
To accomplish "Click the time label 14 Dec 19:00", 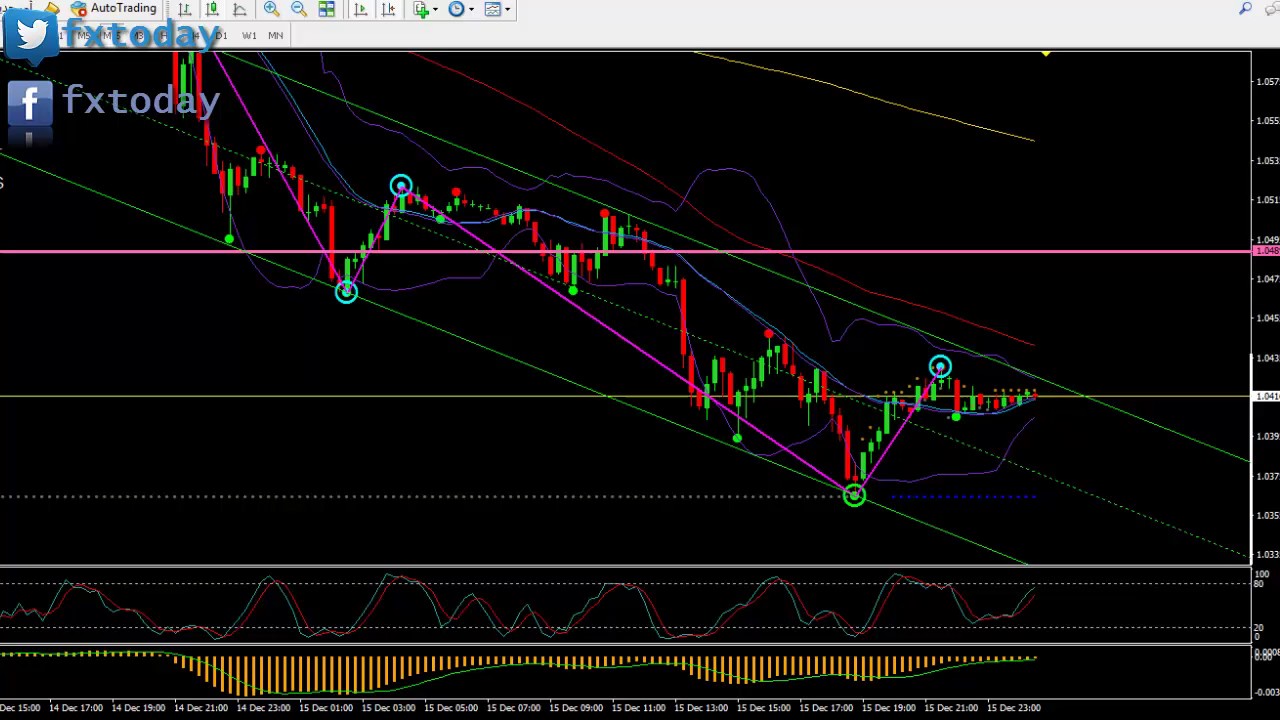I will pyautogui.click(x=139, y=708).
